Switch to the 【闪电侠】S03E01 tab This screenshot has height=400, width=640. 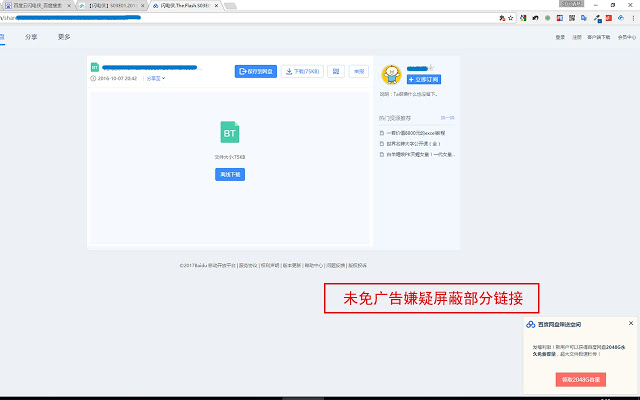(x=111, y=6)
